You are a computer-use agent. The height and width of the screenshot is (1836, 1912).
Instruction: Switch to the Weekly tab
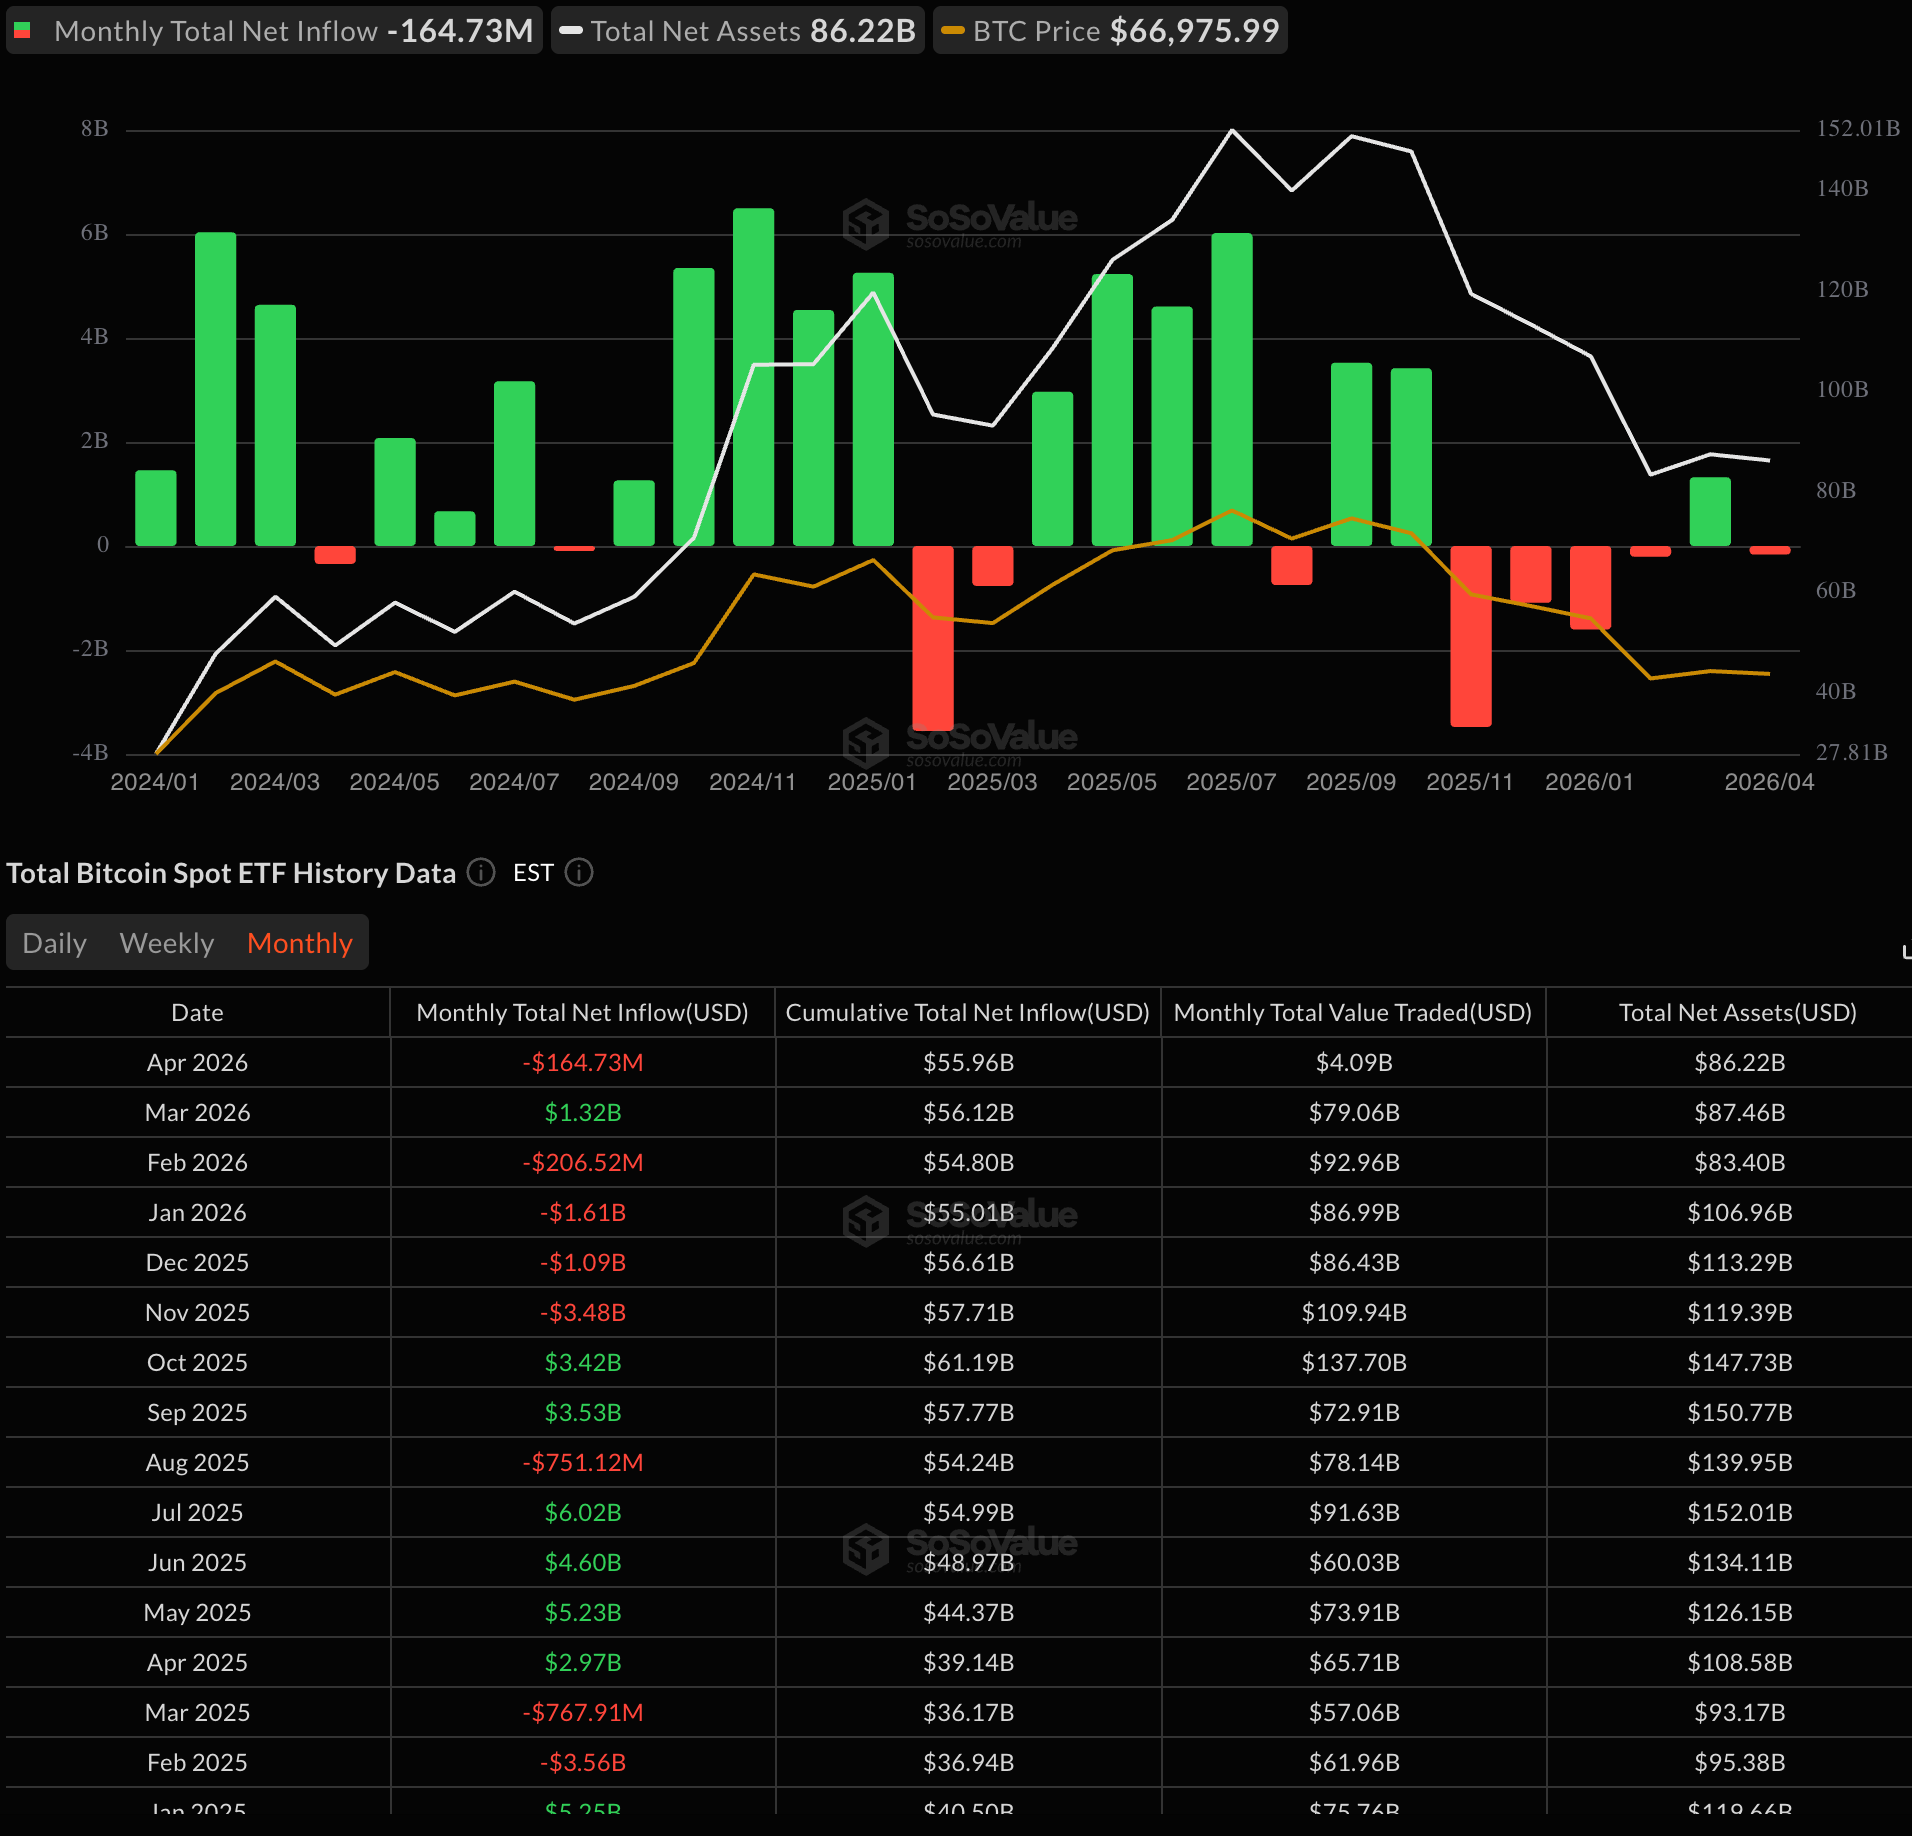166,943
